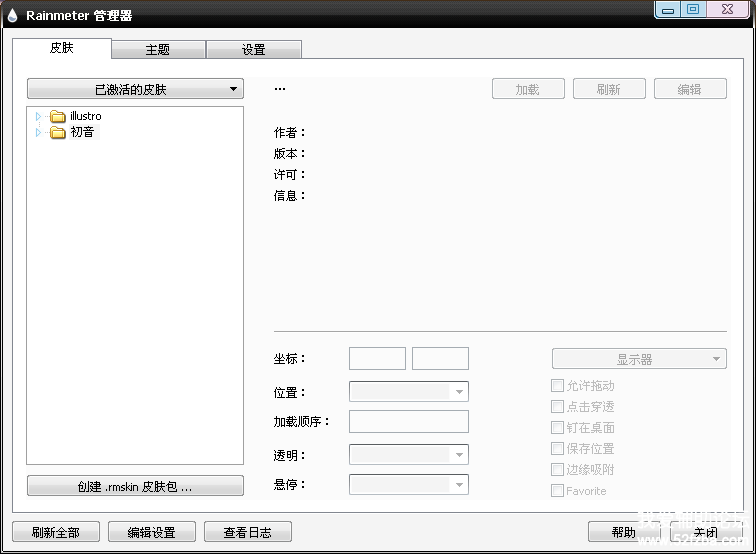This screenshot has height=554, width=756.
Task: Click the 加载 button
Action: pyautogui.click(x=528, y=89)
